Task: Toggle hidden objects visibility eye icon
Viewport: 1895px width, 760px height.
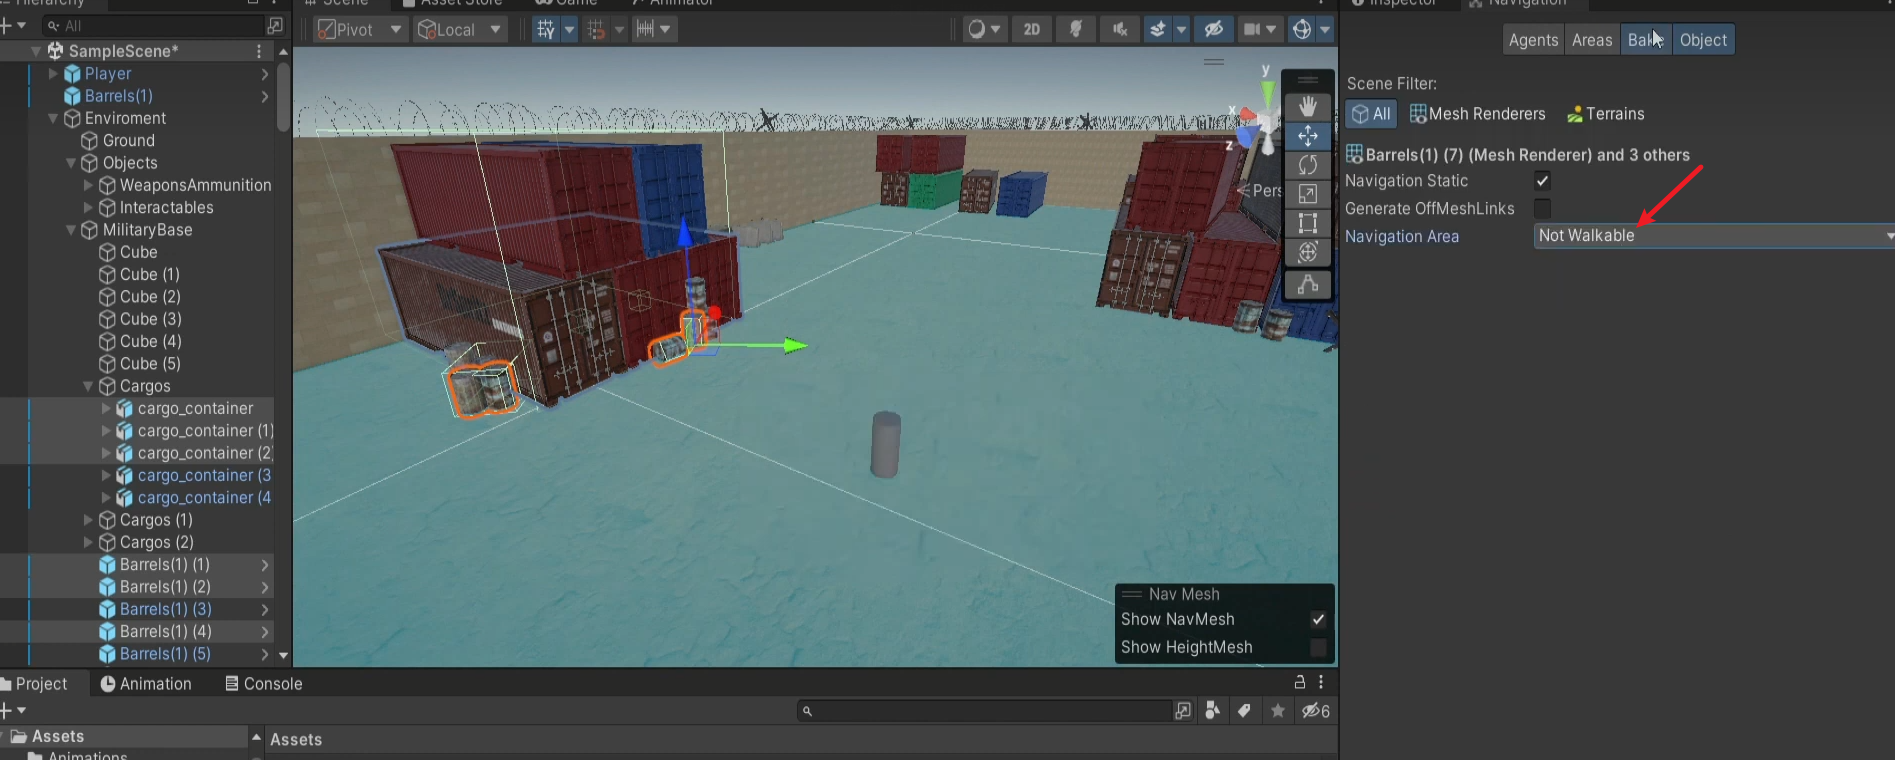Action: pos(1213,29)
